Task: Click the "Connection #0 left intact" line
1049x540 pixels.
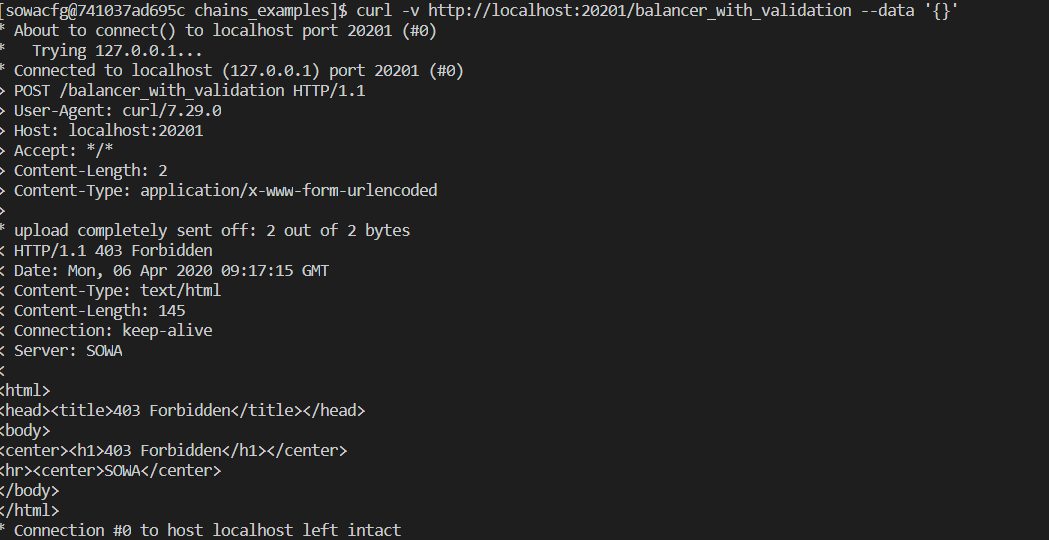Action: 207,530
